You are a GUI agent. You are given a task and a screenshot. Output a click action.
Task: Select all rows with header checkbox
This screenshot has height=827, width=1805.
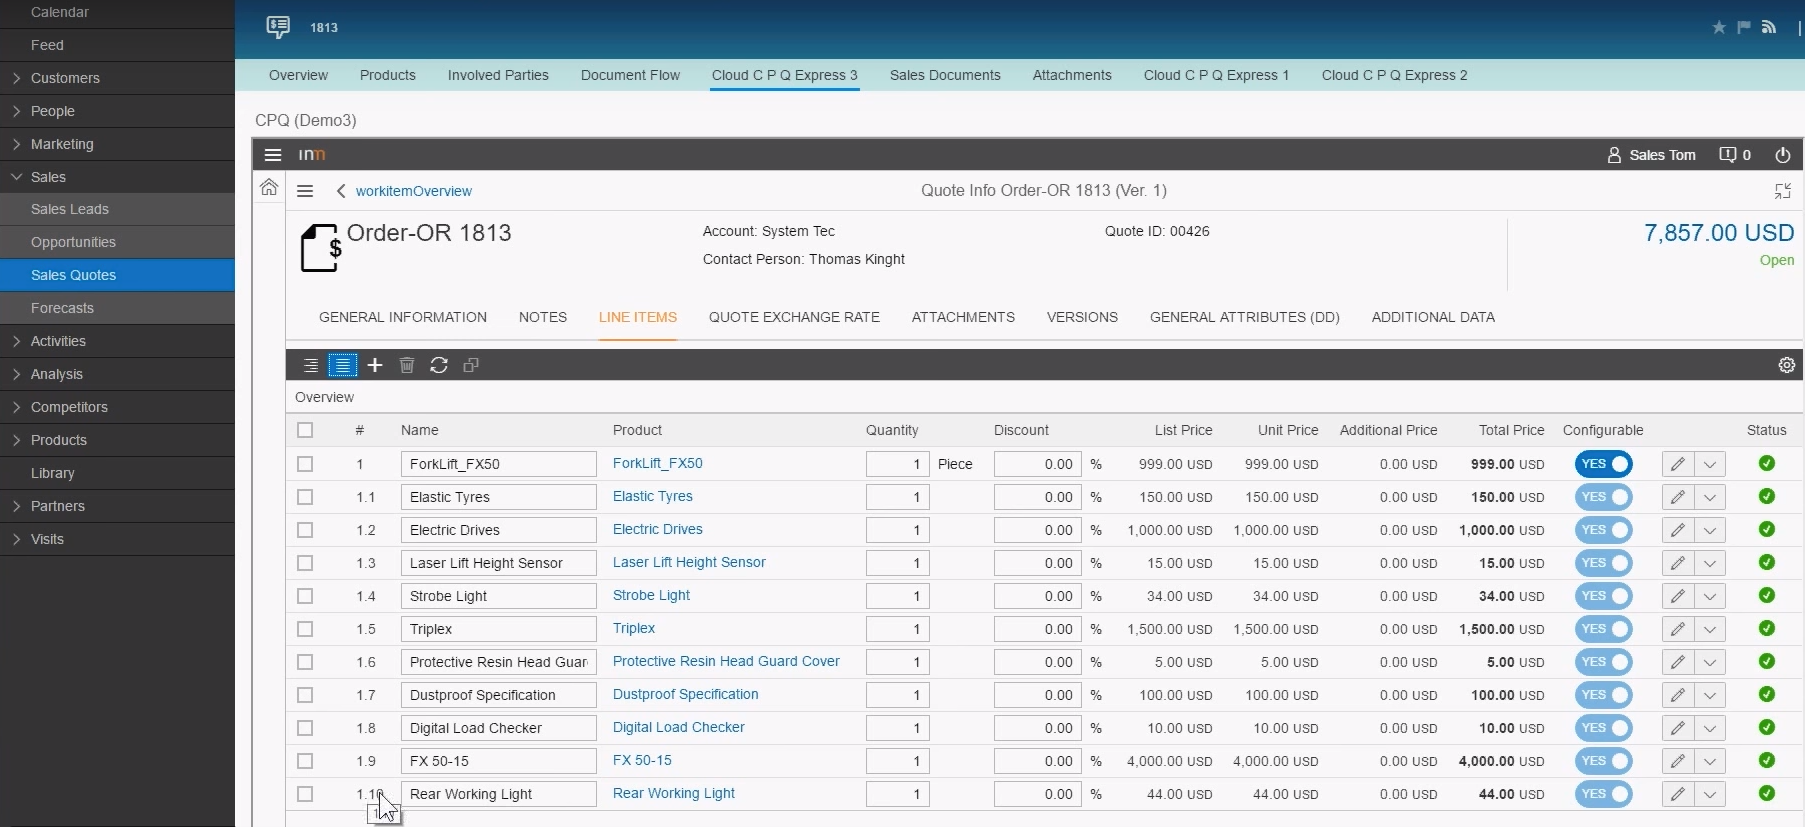(305, 430)
